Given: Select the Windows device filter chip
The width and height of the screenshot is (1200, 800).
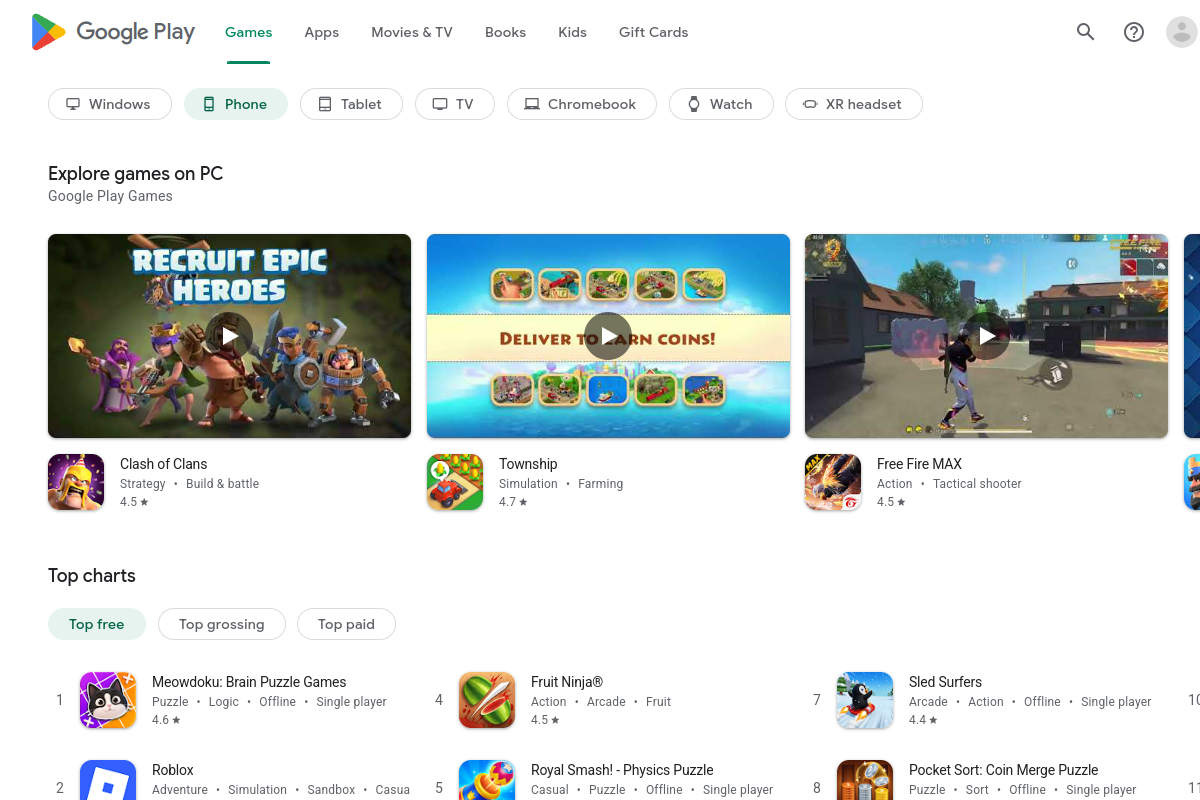Looking at the screenshot, I should tap(108, 104).
